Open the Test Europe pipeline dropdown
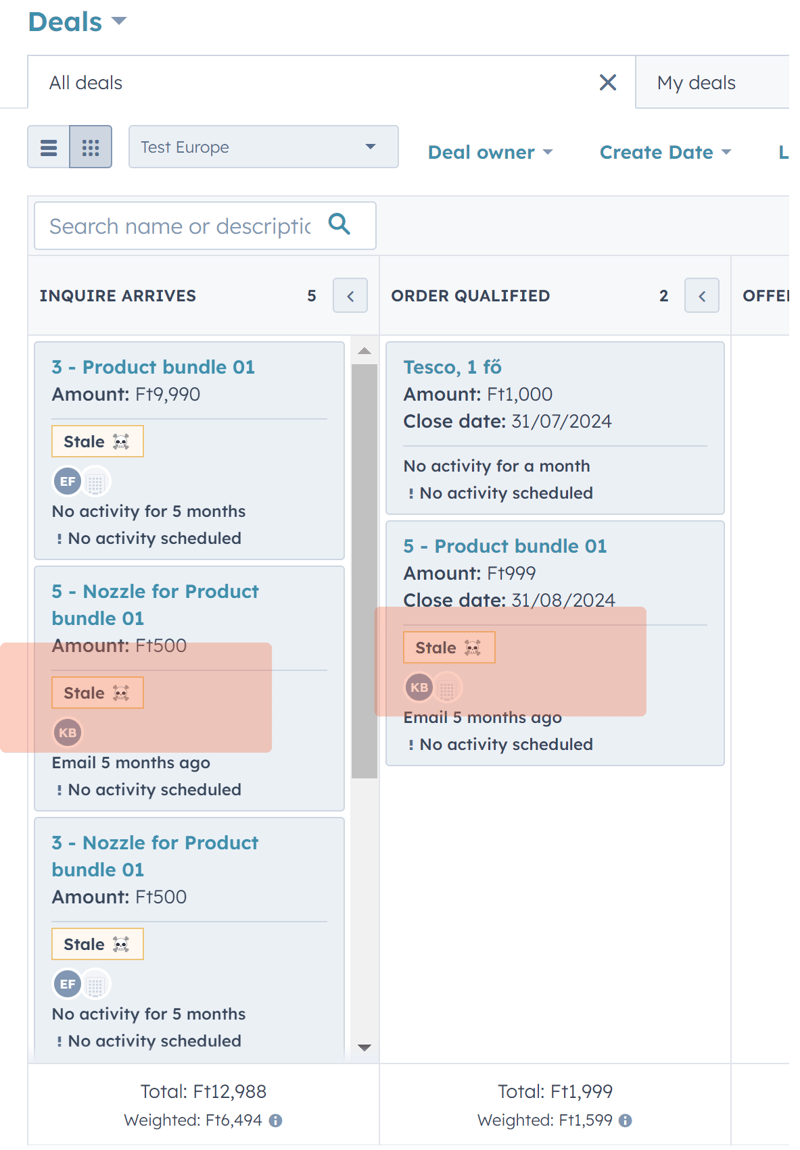Image resolution: width=800 pixels, height=1150 pixels. [x=264, y=147]
